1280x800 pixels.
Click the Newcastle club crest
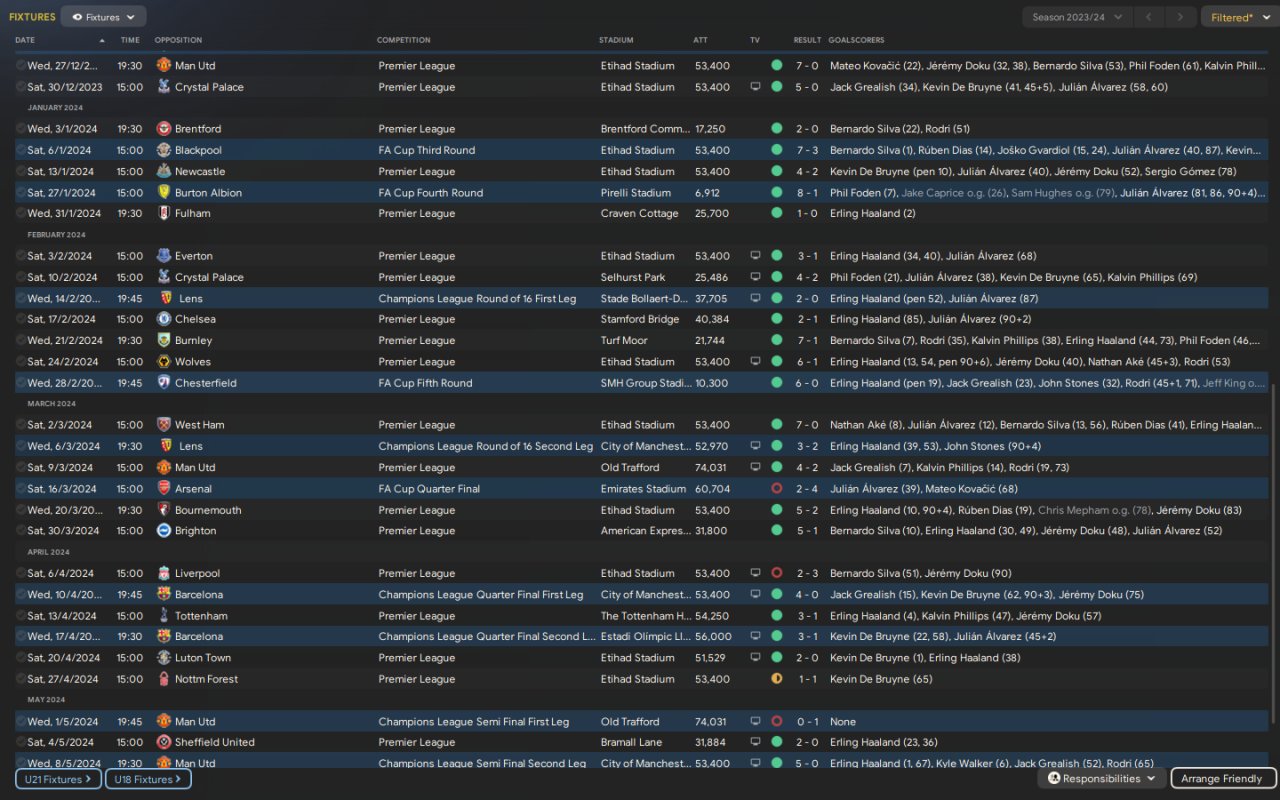tap(164, 171)
